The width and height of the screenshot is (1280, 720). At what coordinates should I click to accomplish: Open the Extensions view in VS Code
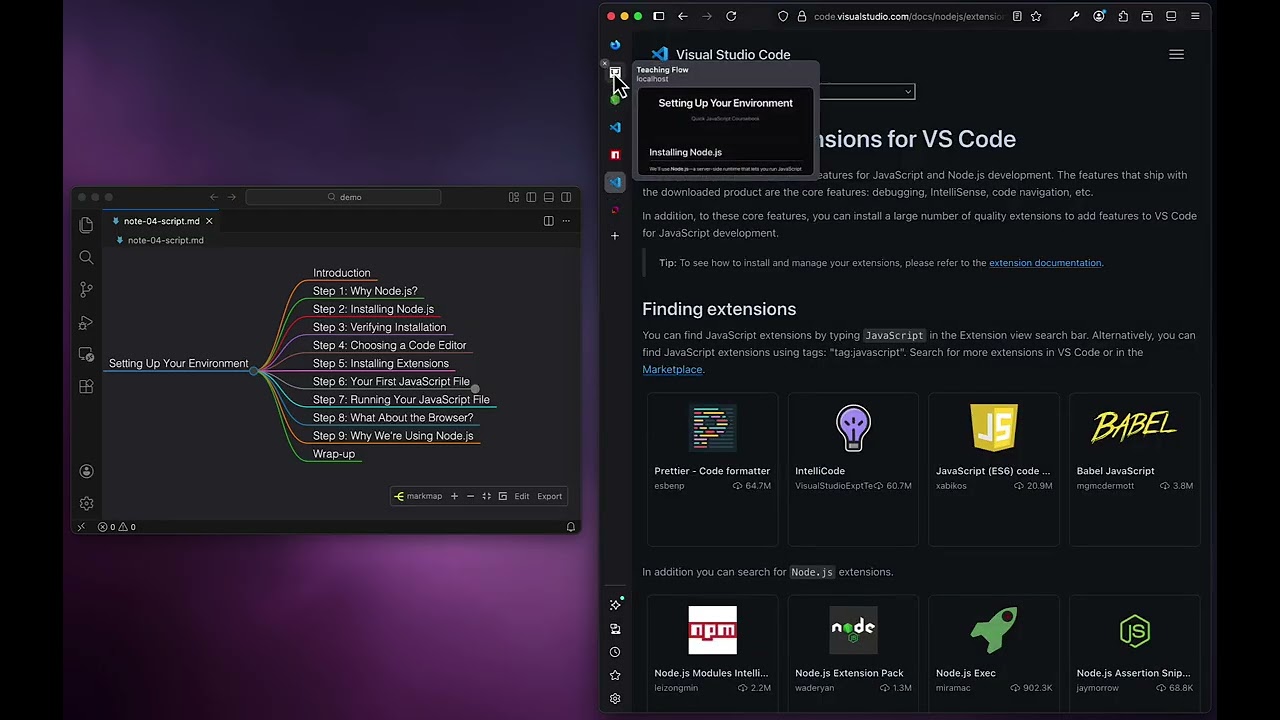pyautogui.click(x=86, y=387)
